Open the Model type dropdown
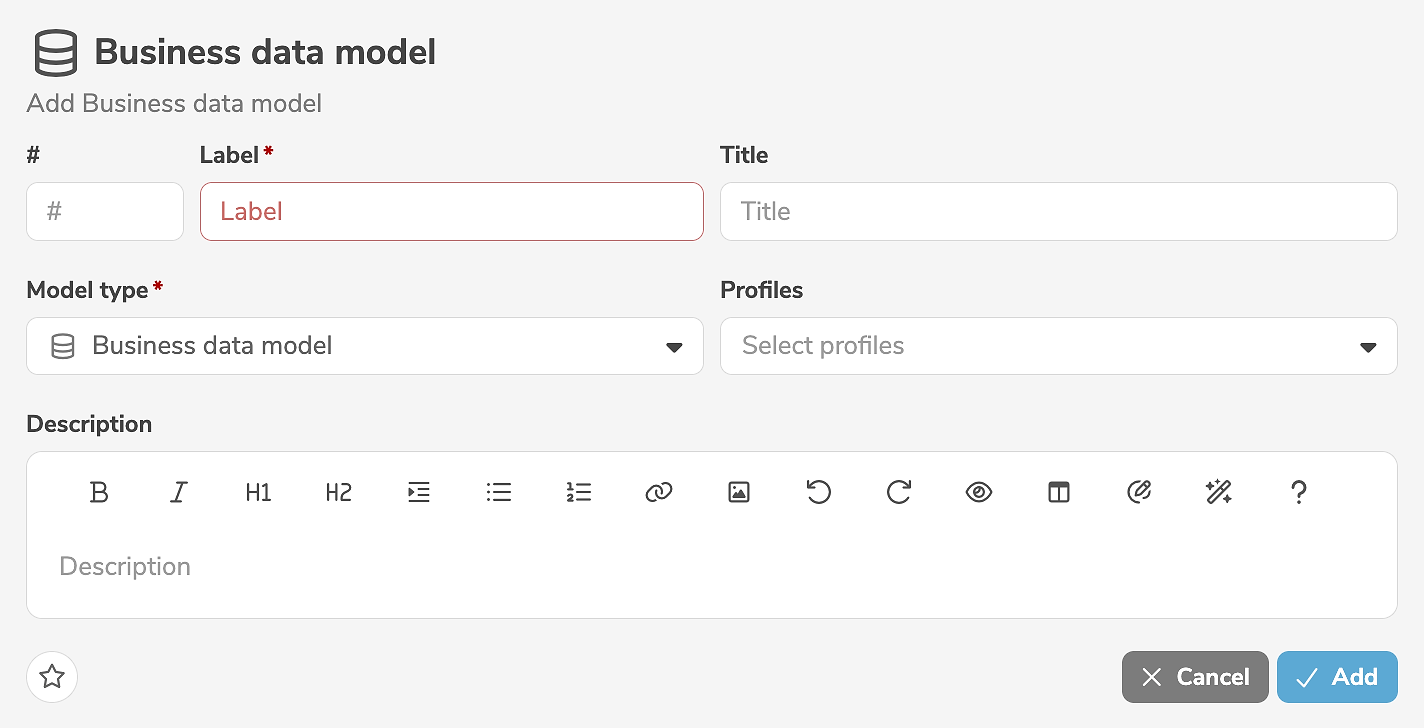Image resolution: width=1424 pixels, height=728 pixels. point(365,346)
